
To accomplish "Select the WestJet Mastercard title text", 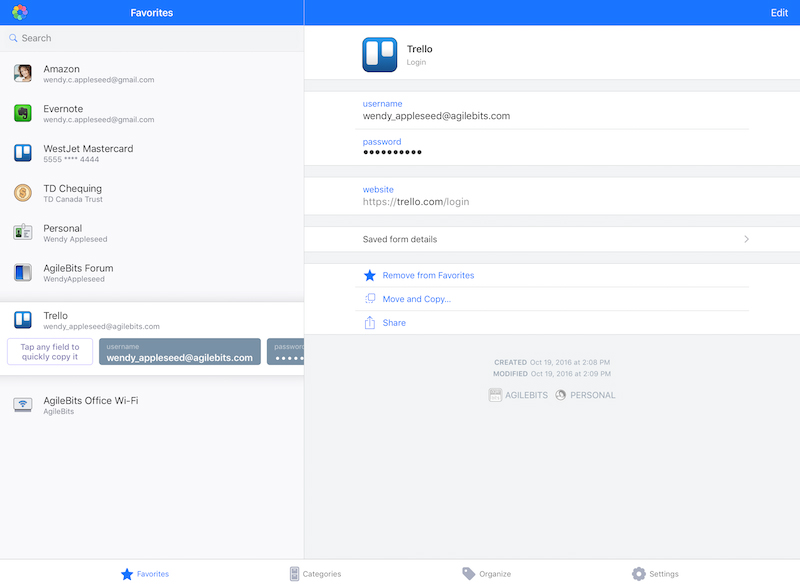I will (x=88, y=149).
